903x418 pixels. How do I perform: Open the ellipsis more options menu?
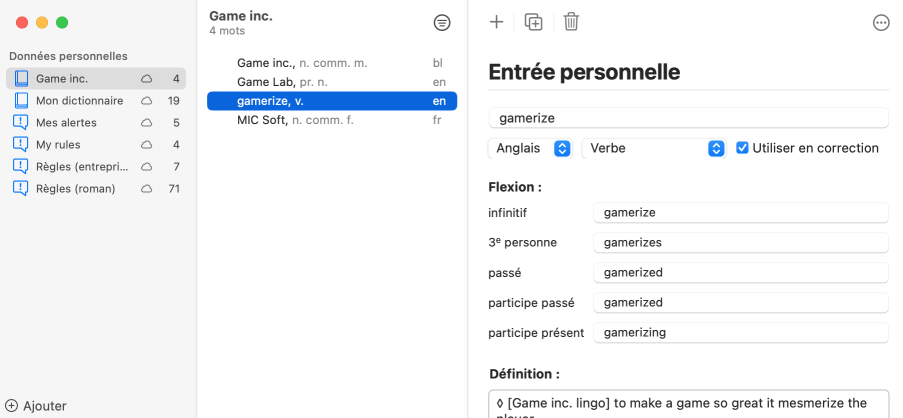tap(881, 23)
